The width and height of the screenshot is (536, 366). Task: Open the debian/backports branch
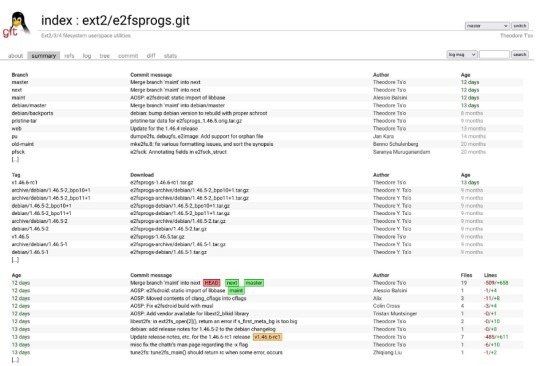pos(32,113)
